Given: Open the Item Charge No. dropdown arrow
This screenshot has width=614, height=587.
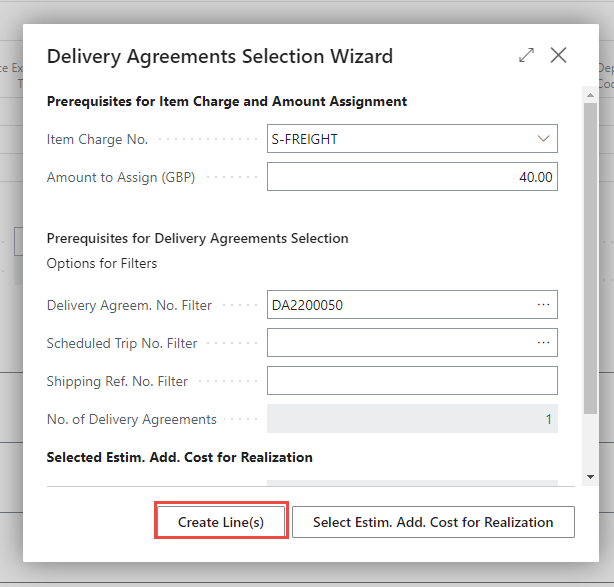Looking at the screenshot, I should pos(543,139).
